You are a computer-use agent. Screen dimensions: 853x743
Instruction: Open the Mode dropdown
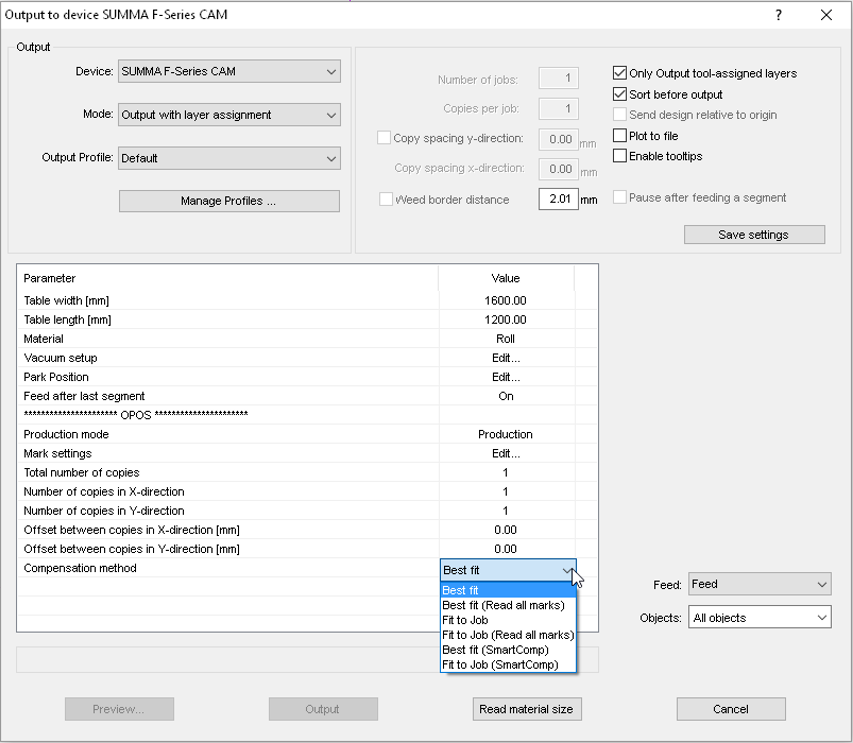pyautogui.click(x=229, y=115)
